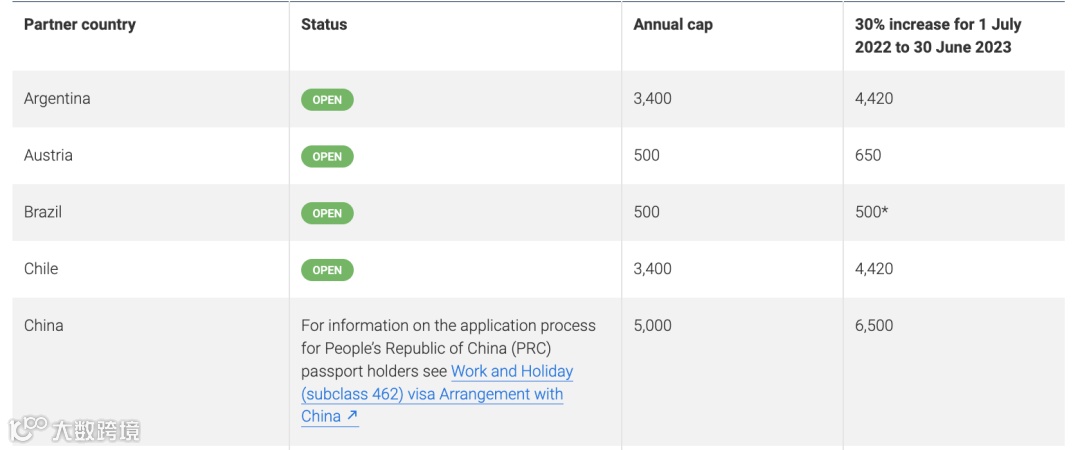This screenshot has width=1080, height=450.
Task: Click Brazil's 500* increase value
Action: pos(871,212)
